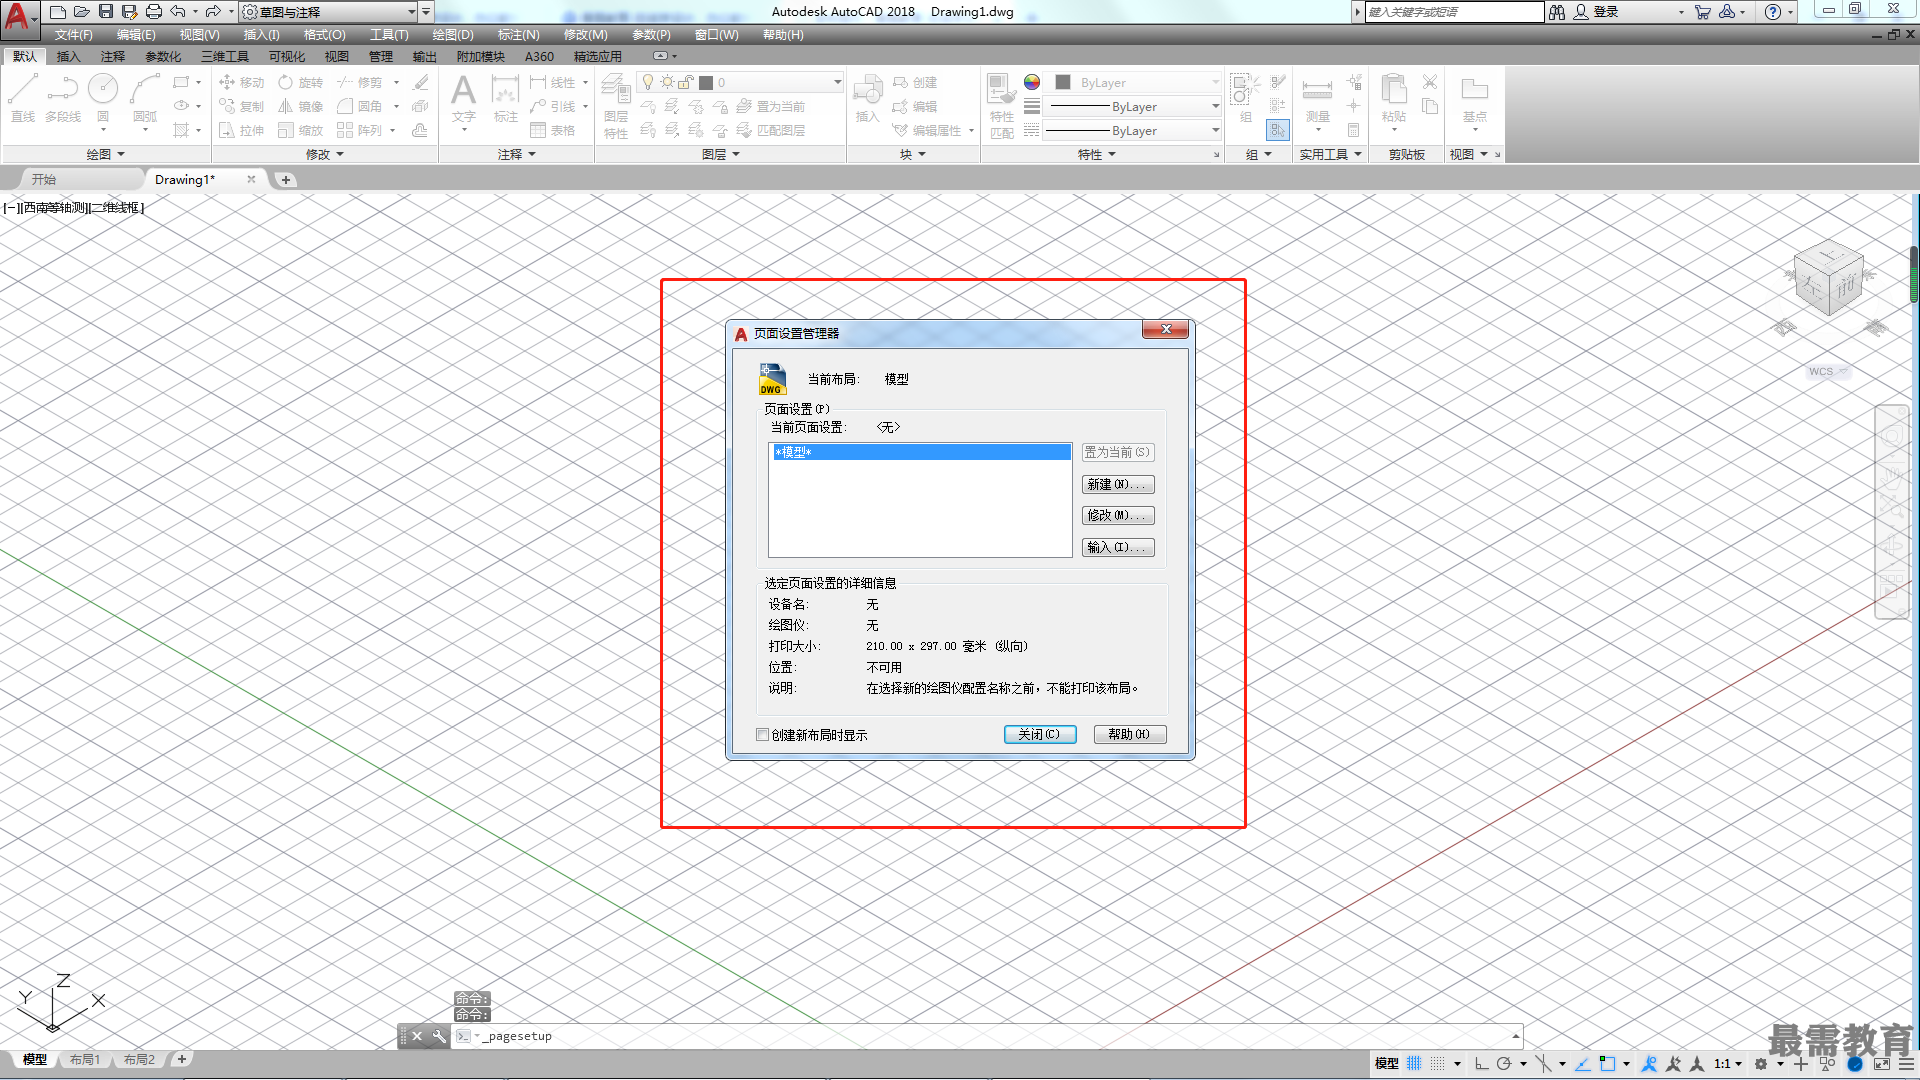The width and height of the screenshot is (1920, 1080).
Task: Click the 关闭(C) button
Action: point(1039,734)
